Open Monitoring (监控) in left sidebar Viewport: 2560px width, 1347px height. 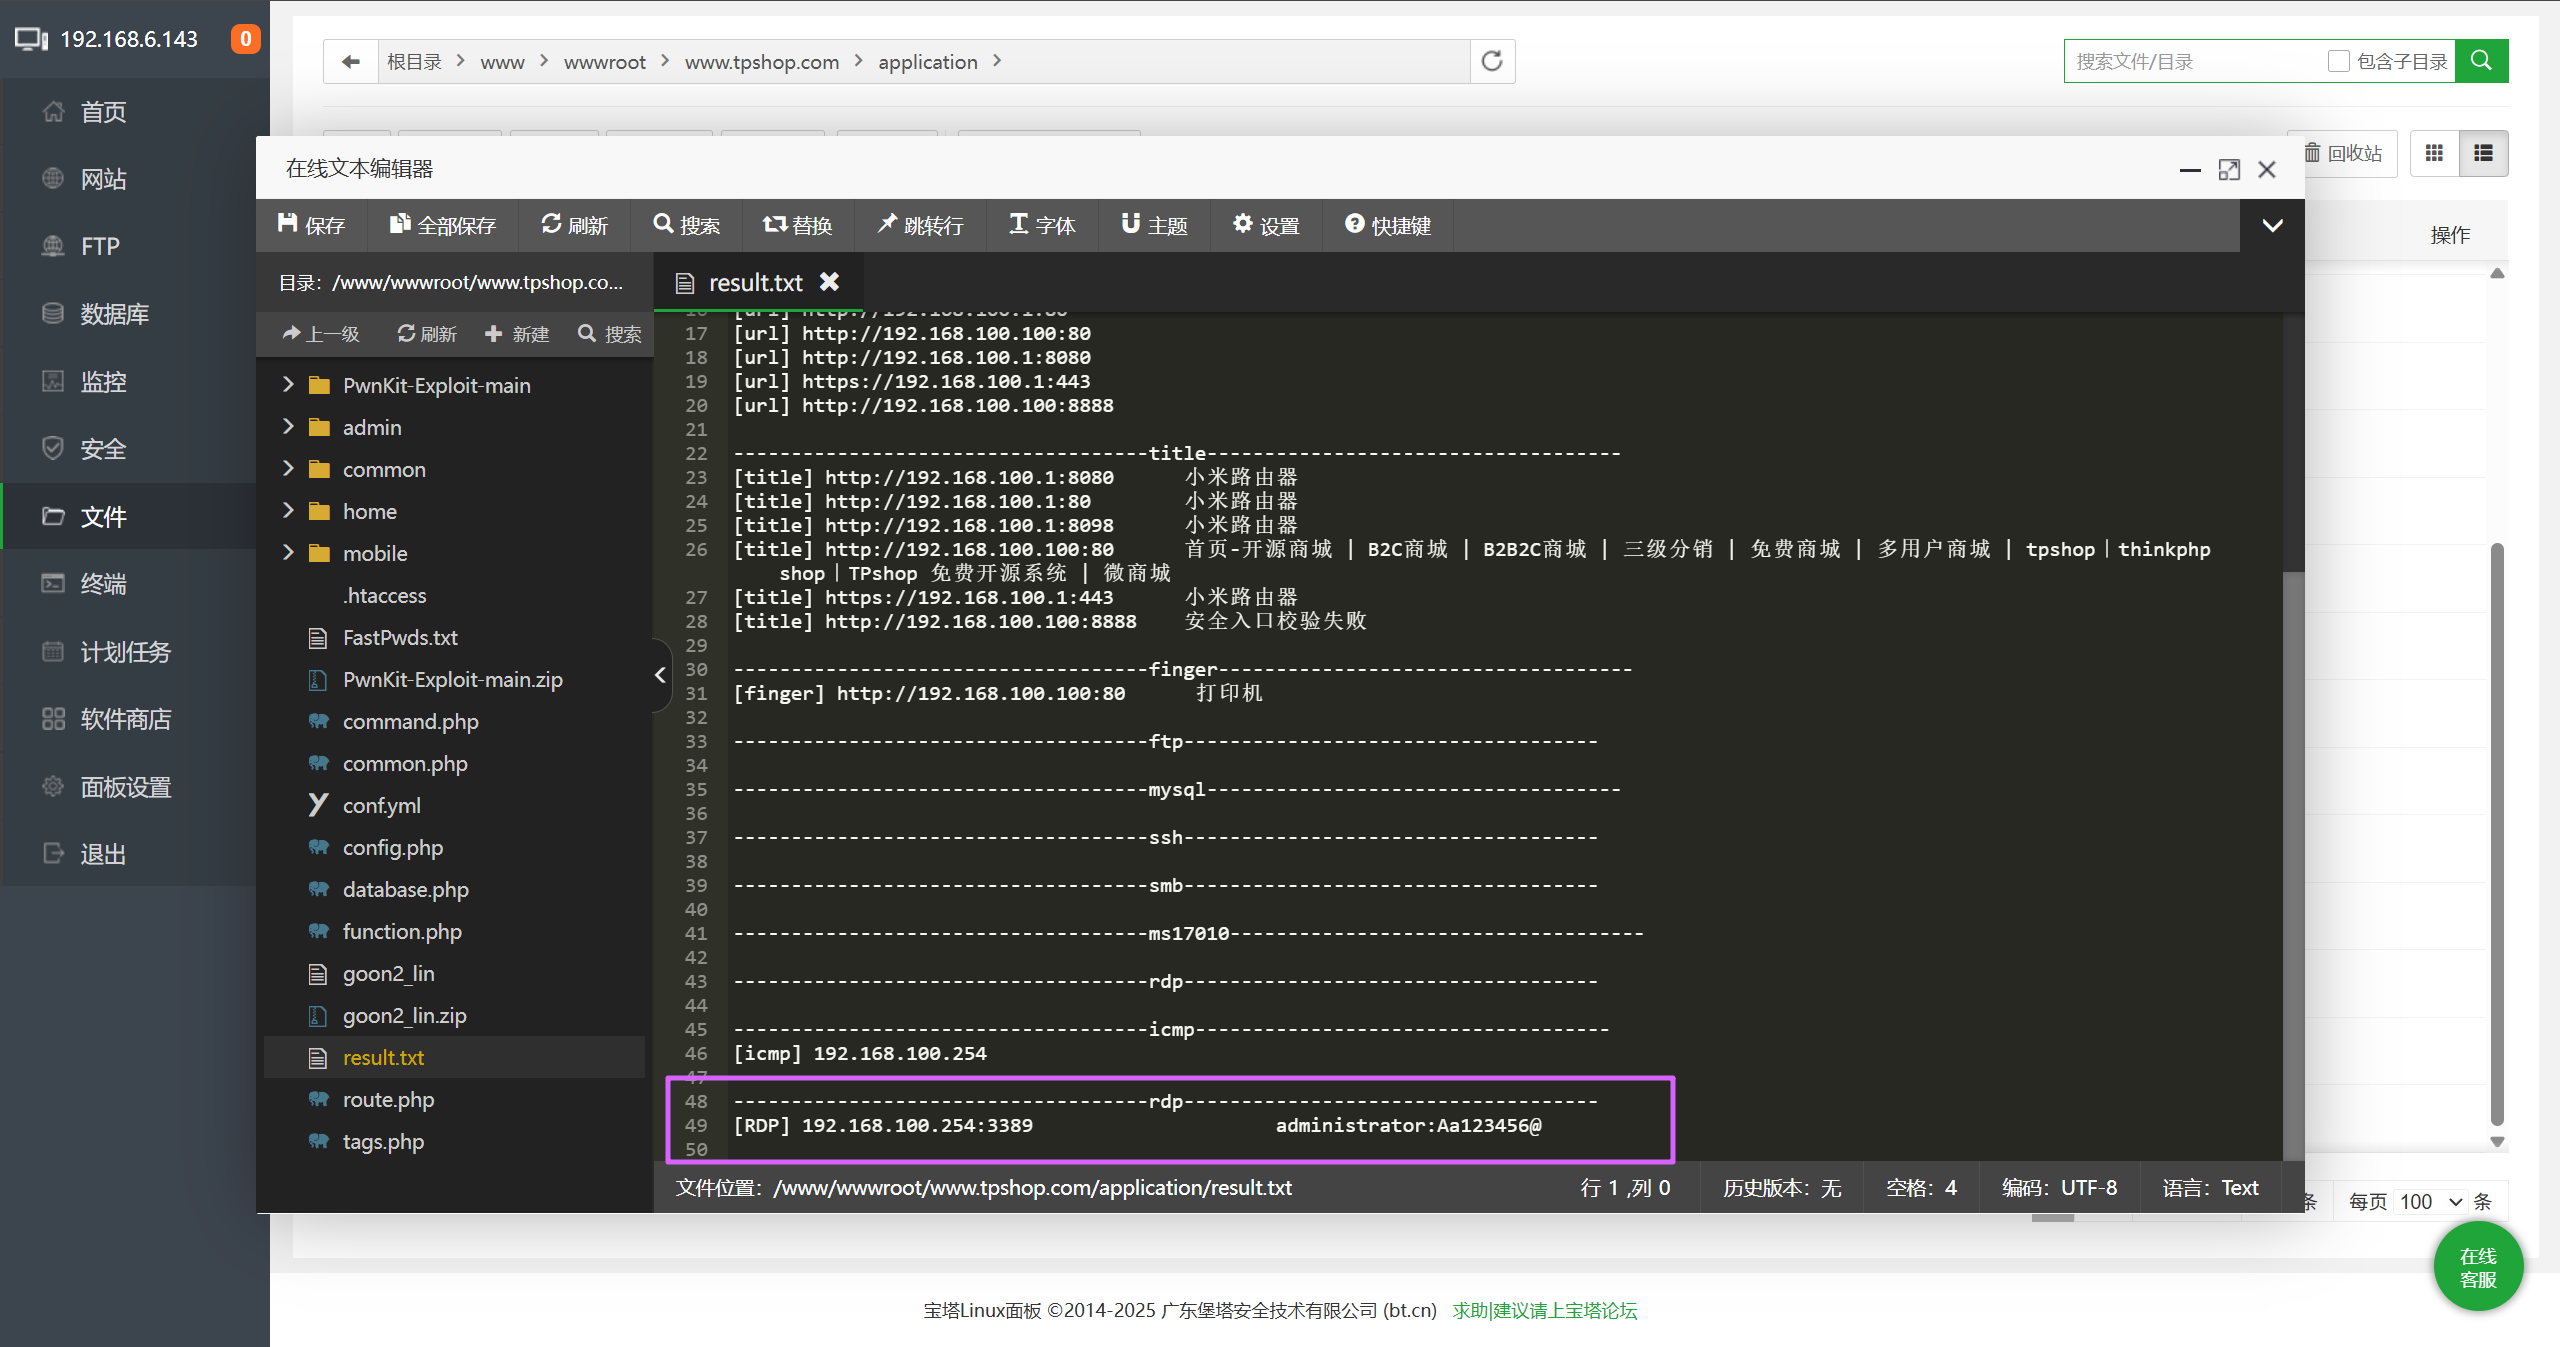coord(103,381)
